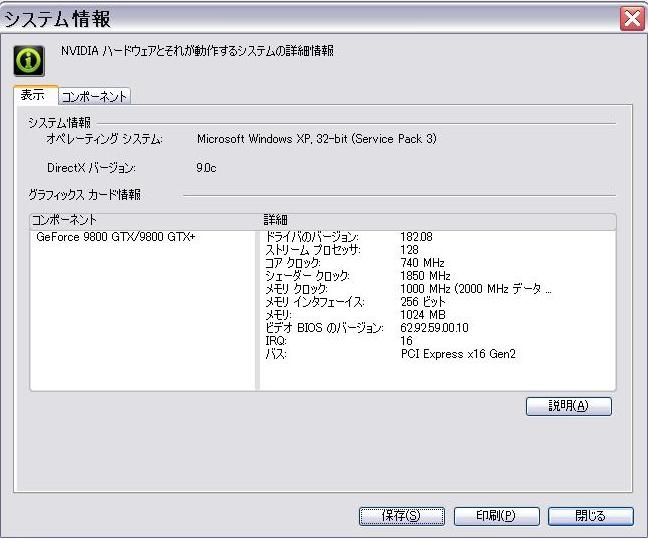Image resolution: width=648 pixels, height=539 pixels.
Task: Click the ストリーム プロセッサ value 128
Action: point(409,250)
